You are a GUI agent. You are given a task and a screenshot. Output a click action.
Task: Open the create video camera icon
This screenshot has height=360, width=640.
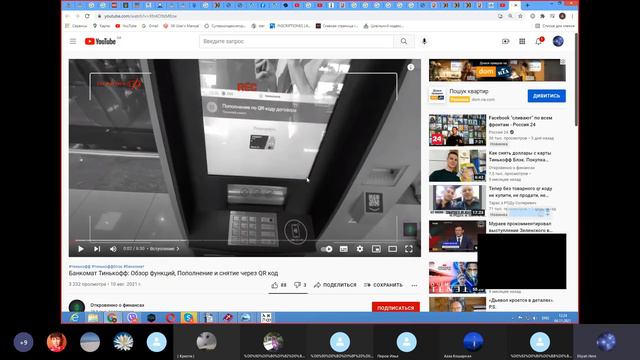505,41
